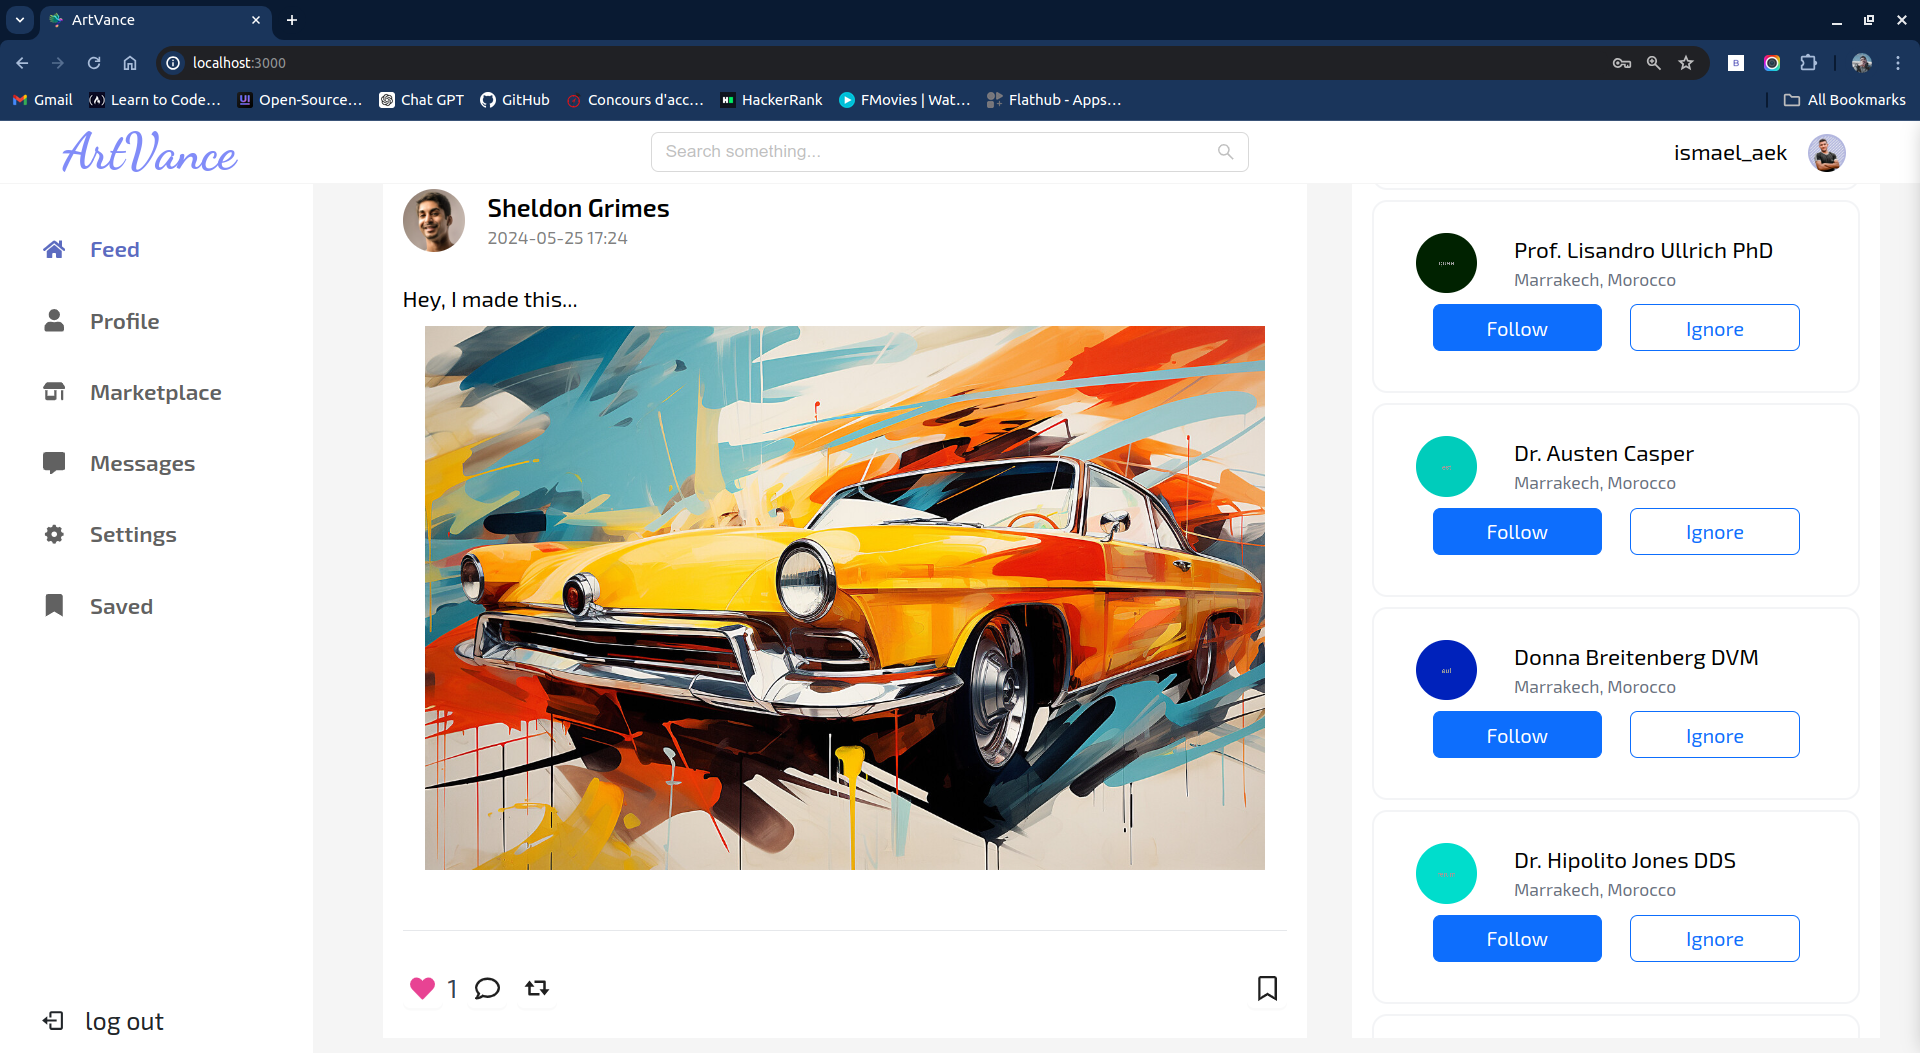Open the abstract car painting image
This screenshot has width=1920, height=1053.
click(844, 598)
